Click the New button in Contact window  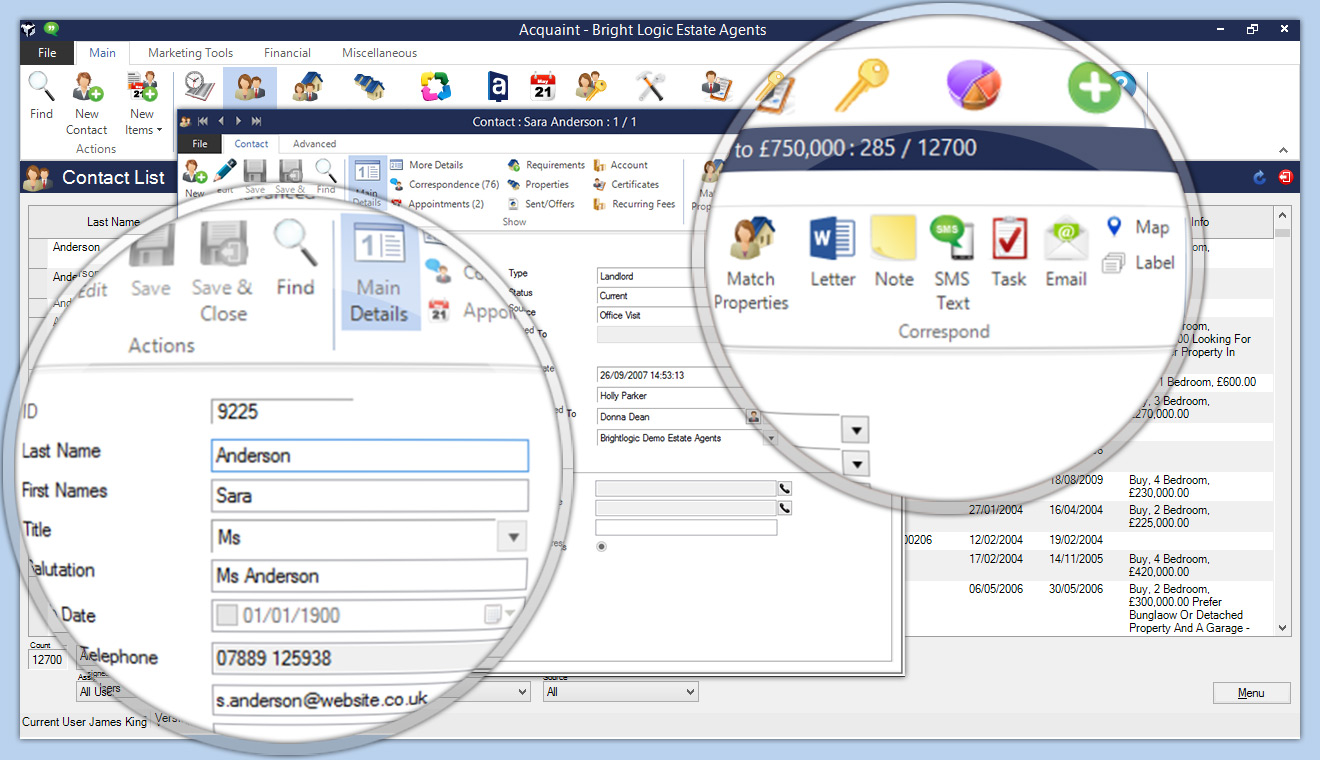(194, 177)
